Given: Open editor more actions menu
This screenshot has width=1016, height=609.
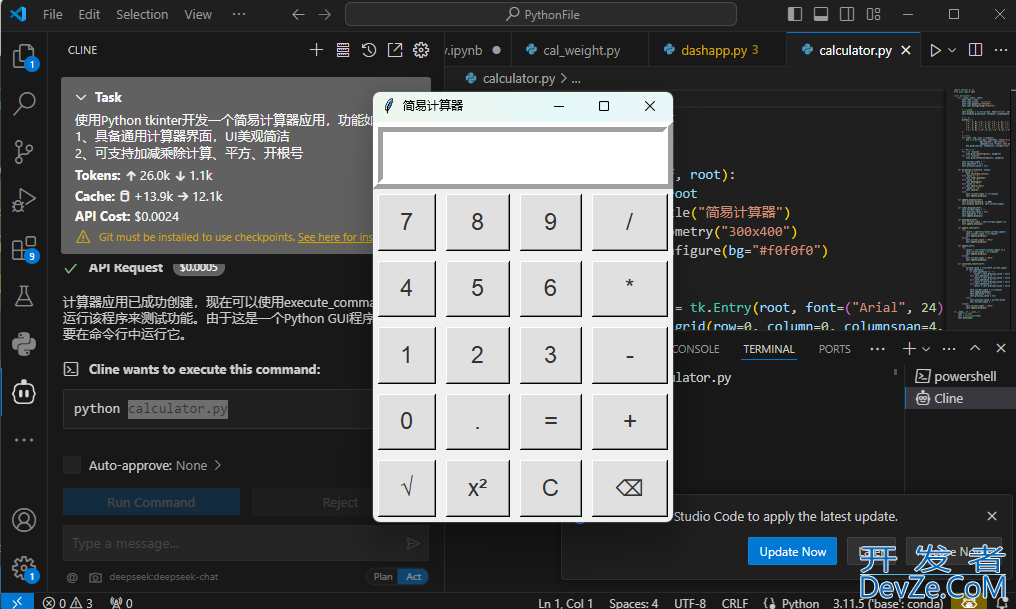Looking at the screenshot, I should [x=1001, y=50].
